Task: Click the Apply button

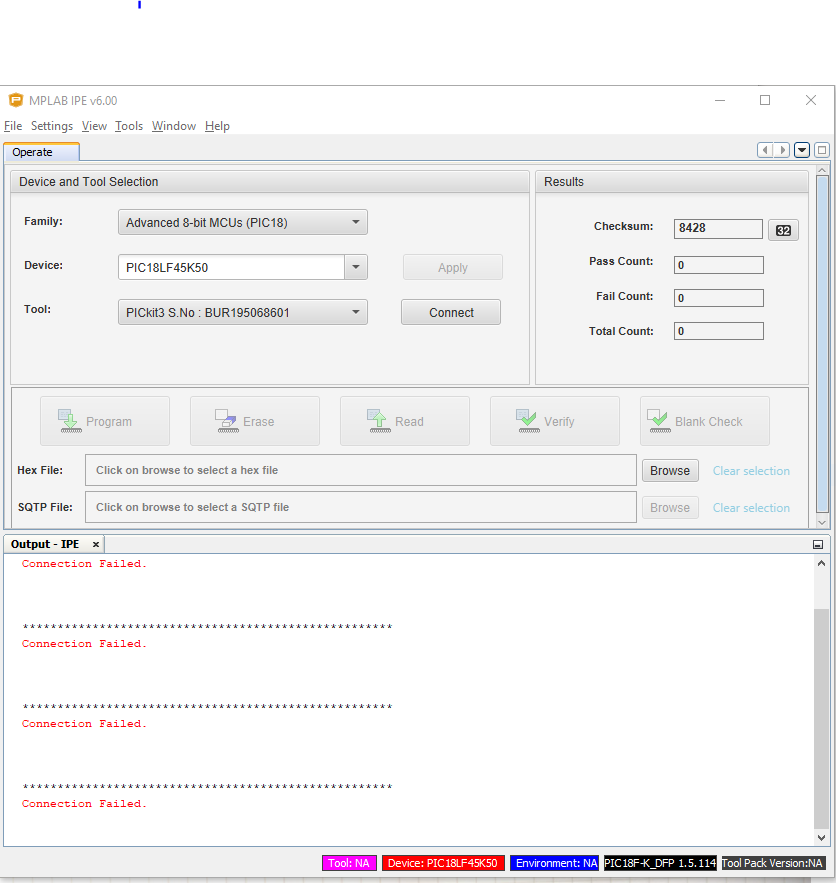Action: tap(453, 267)
